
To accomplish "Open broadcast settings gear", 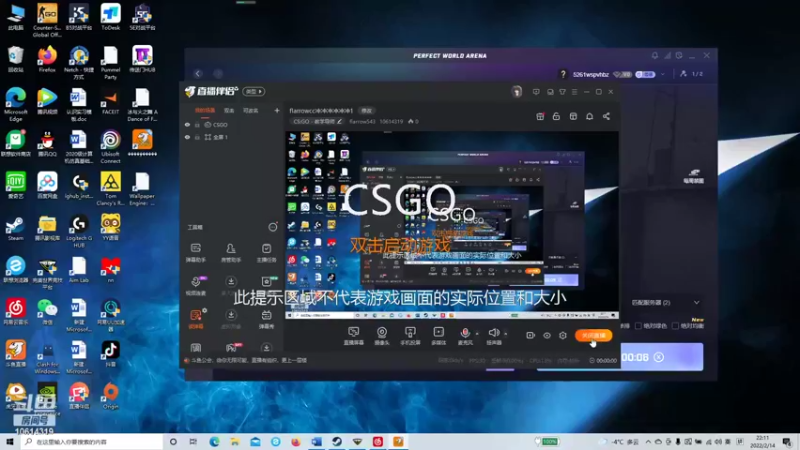I will tap(563, 335).
